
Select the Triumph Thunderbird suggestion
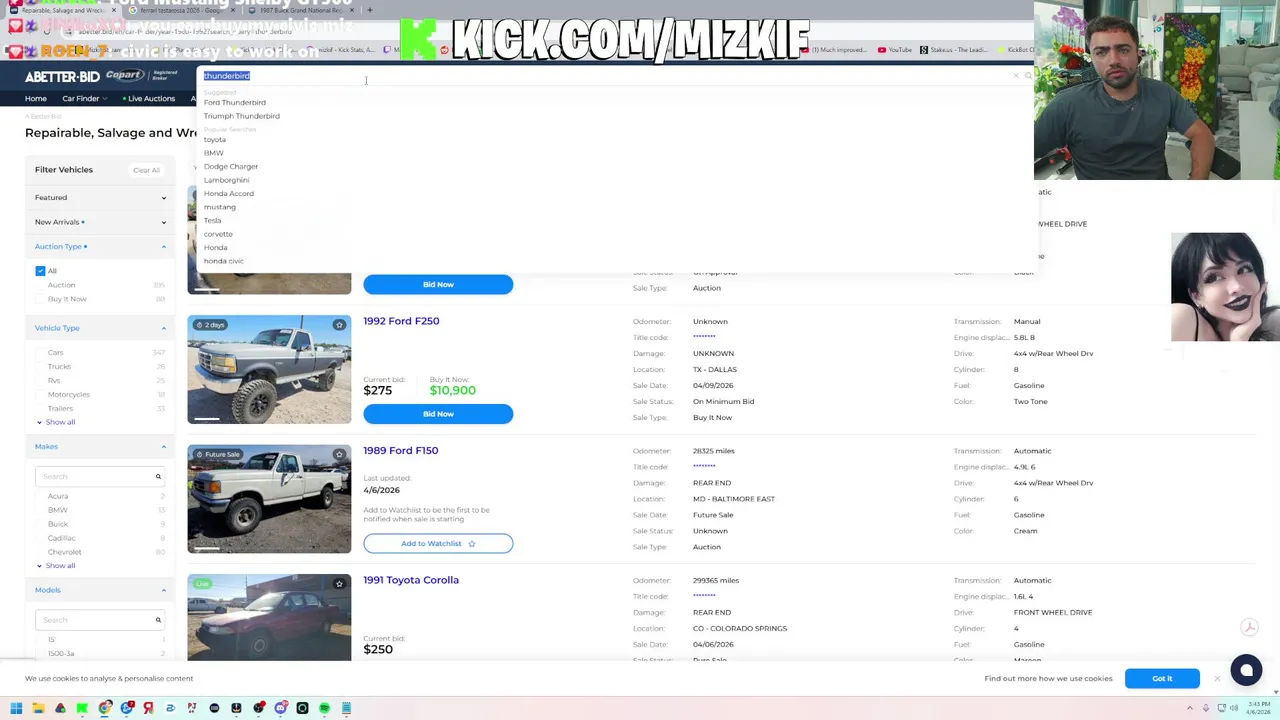pyautogui.click(x=242, y=116)
